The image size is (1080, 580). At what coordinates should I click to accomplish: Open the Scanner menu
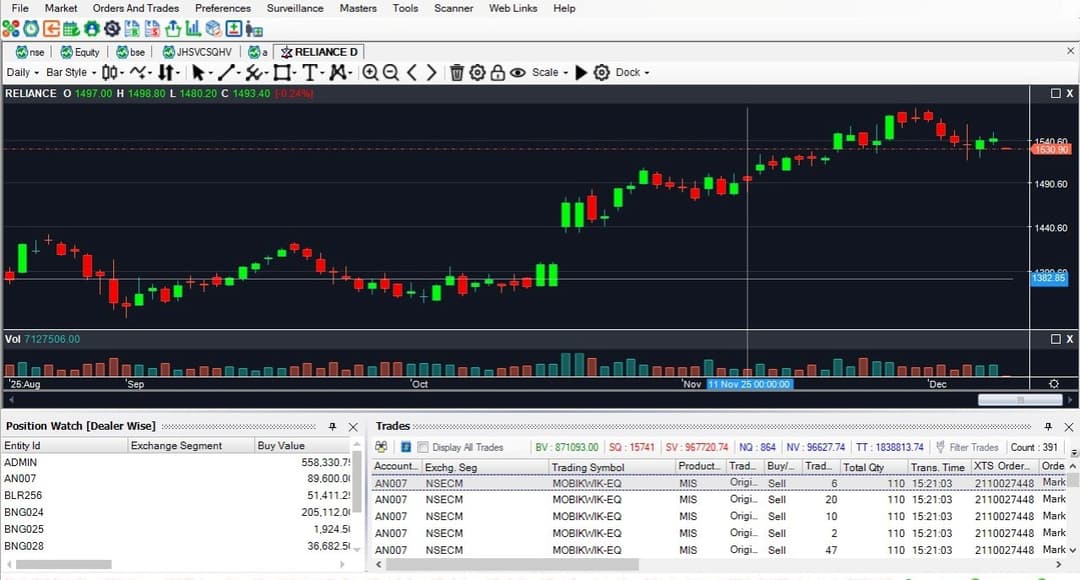pyautogui.click(x=453, y=8)
